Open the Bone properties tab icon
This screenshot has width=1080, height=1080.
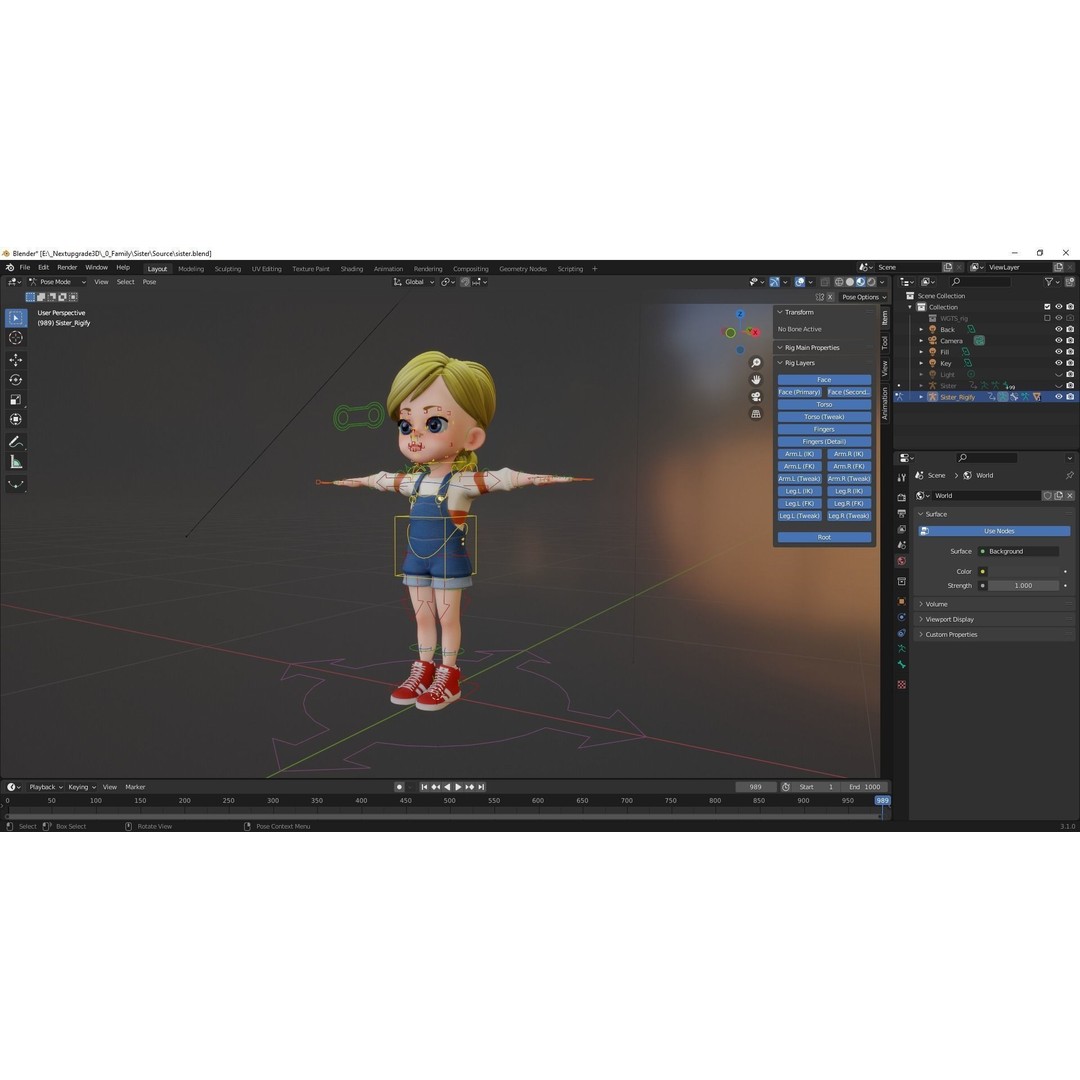902,665
